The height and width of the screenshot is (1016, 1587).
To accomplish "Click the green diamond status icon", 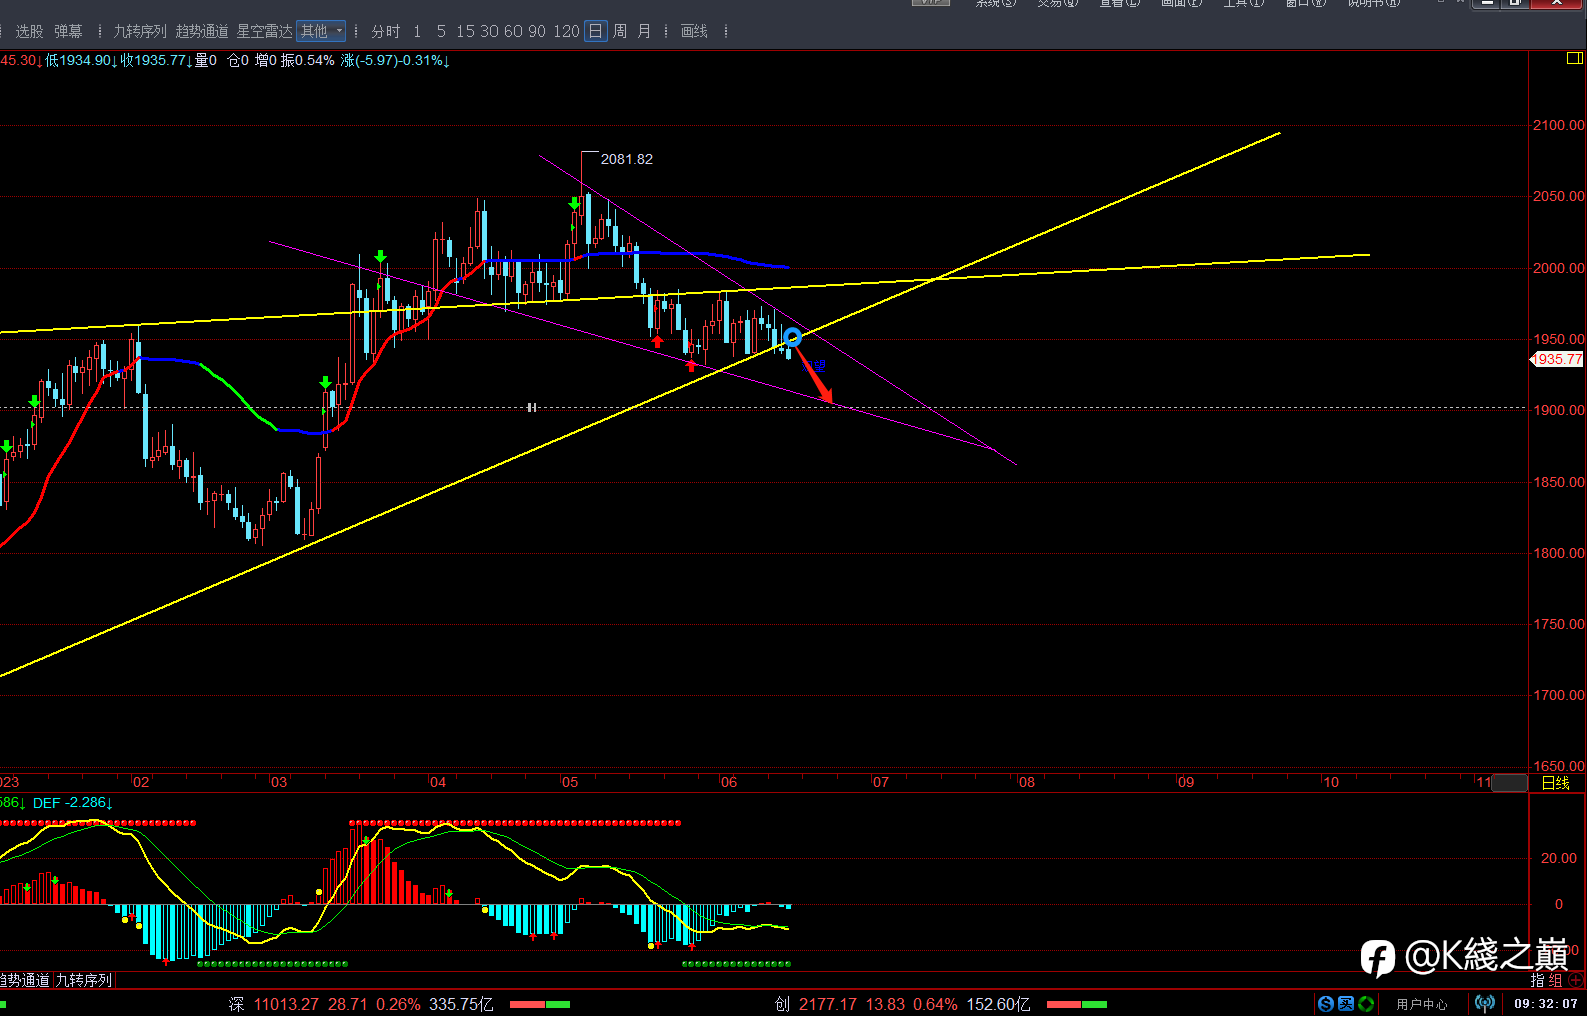I will [1366, 1004].
